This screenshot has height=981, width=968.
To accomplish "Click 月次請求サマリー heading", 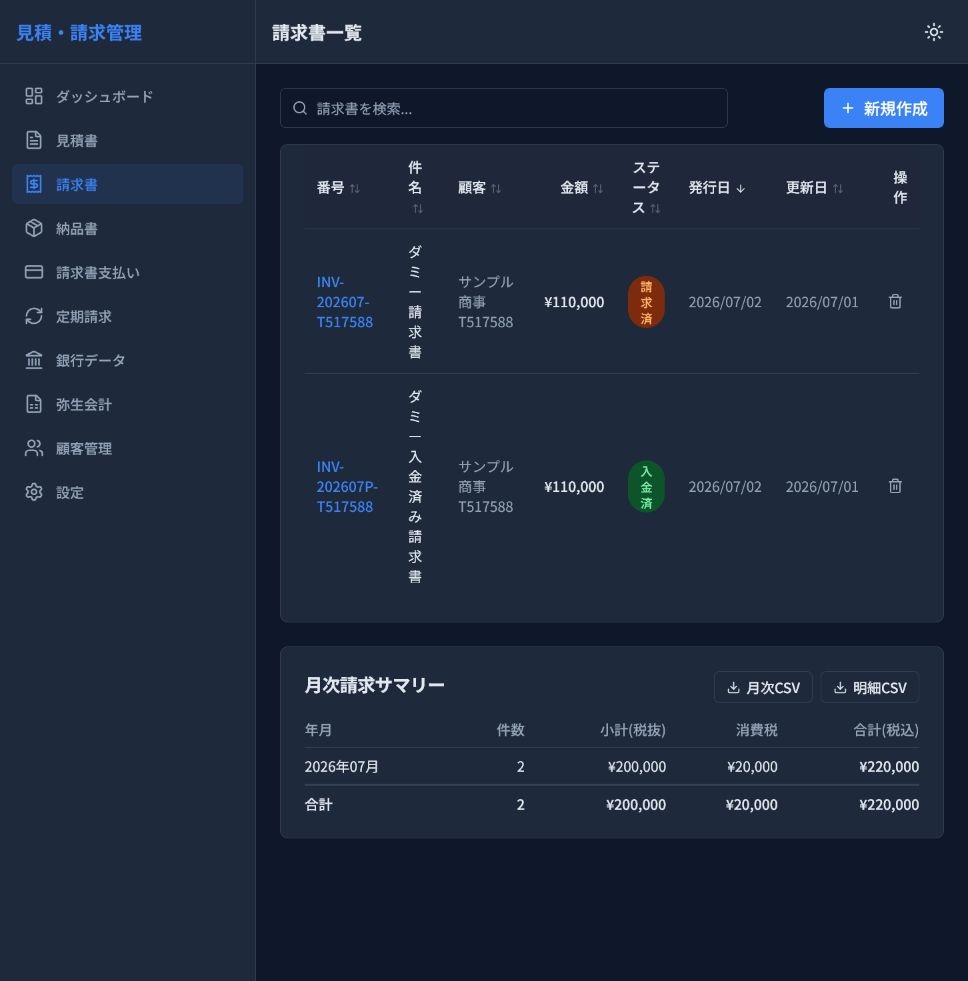I will coord(374,685).
